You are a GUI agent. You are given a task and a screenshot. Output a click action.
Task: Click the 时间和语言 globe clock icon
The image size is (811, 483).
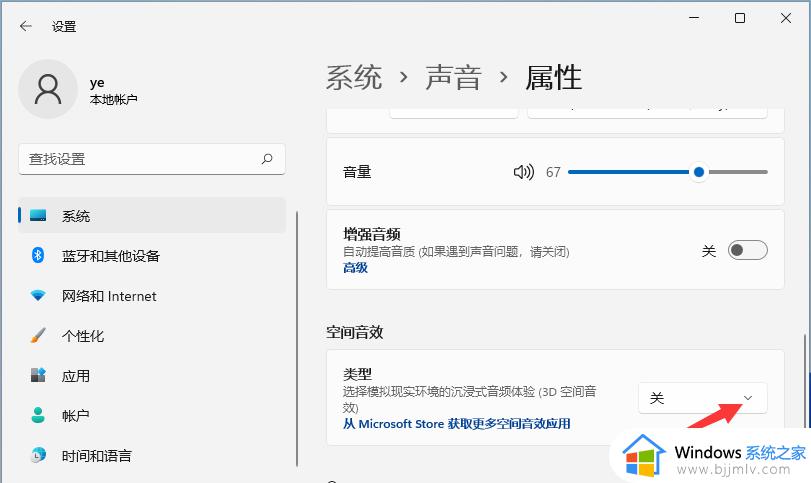point(38,455)
